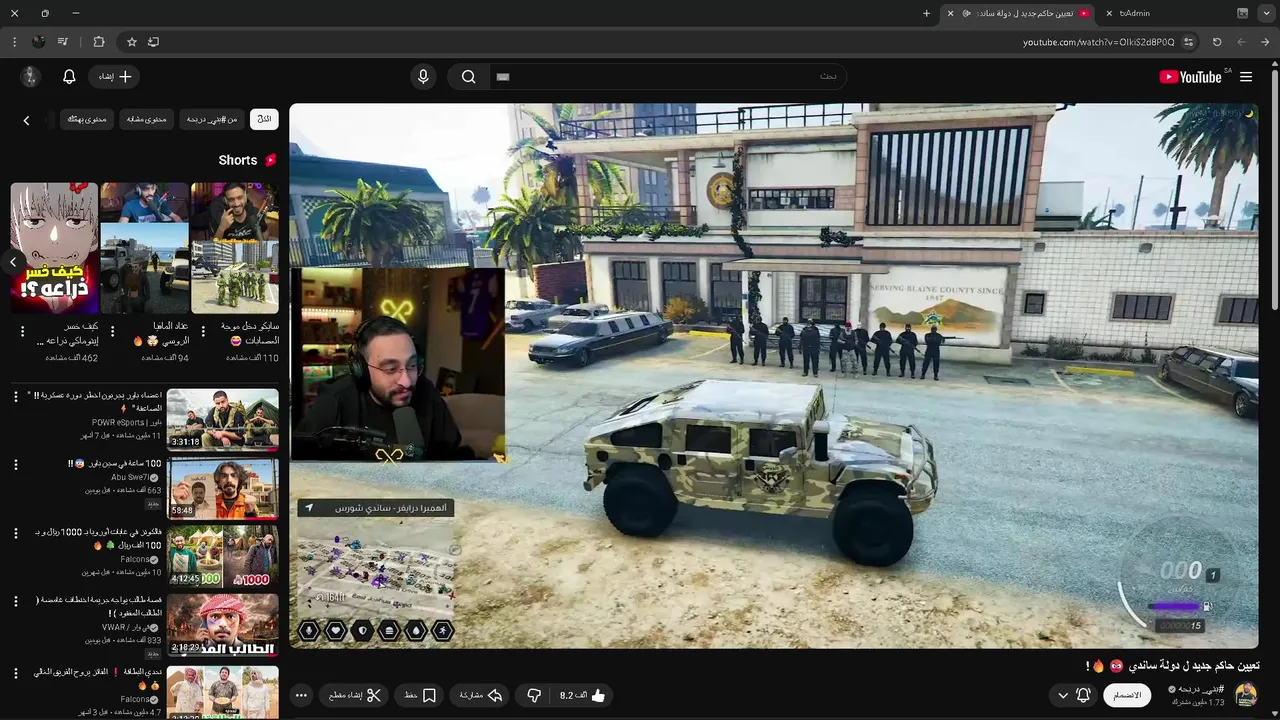Viewport: 1280px width, 720px height.
Task: Open the 58:48 Abu Swe7l video thumbnail
Action: 223,488
